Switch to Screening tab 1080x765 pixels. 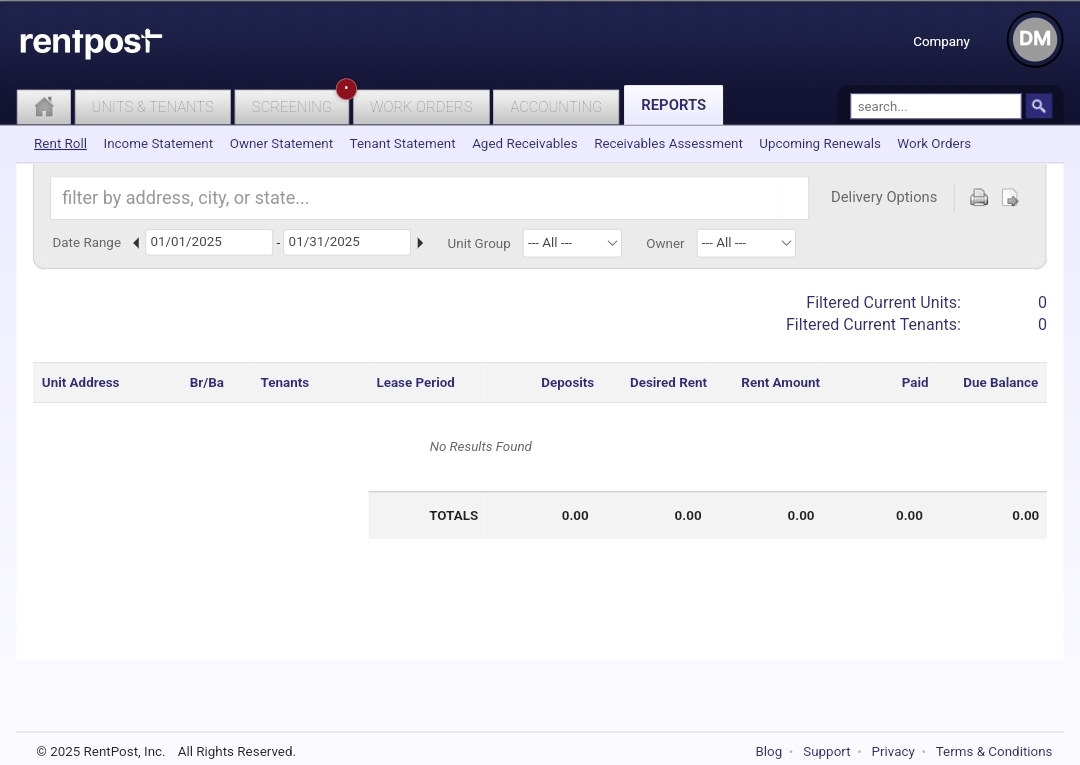pyautogui.click(x=291, y=107)
